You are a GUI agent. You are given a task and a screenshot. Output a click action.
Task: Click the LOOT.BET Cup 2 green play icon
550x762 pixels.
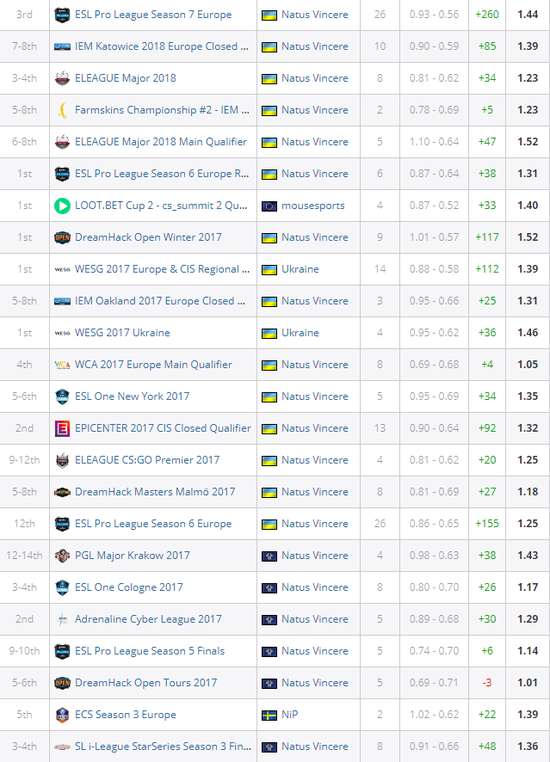pyautogui.click(x=62, y=206)
